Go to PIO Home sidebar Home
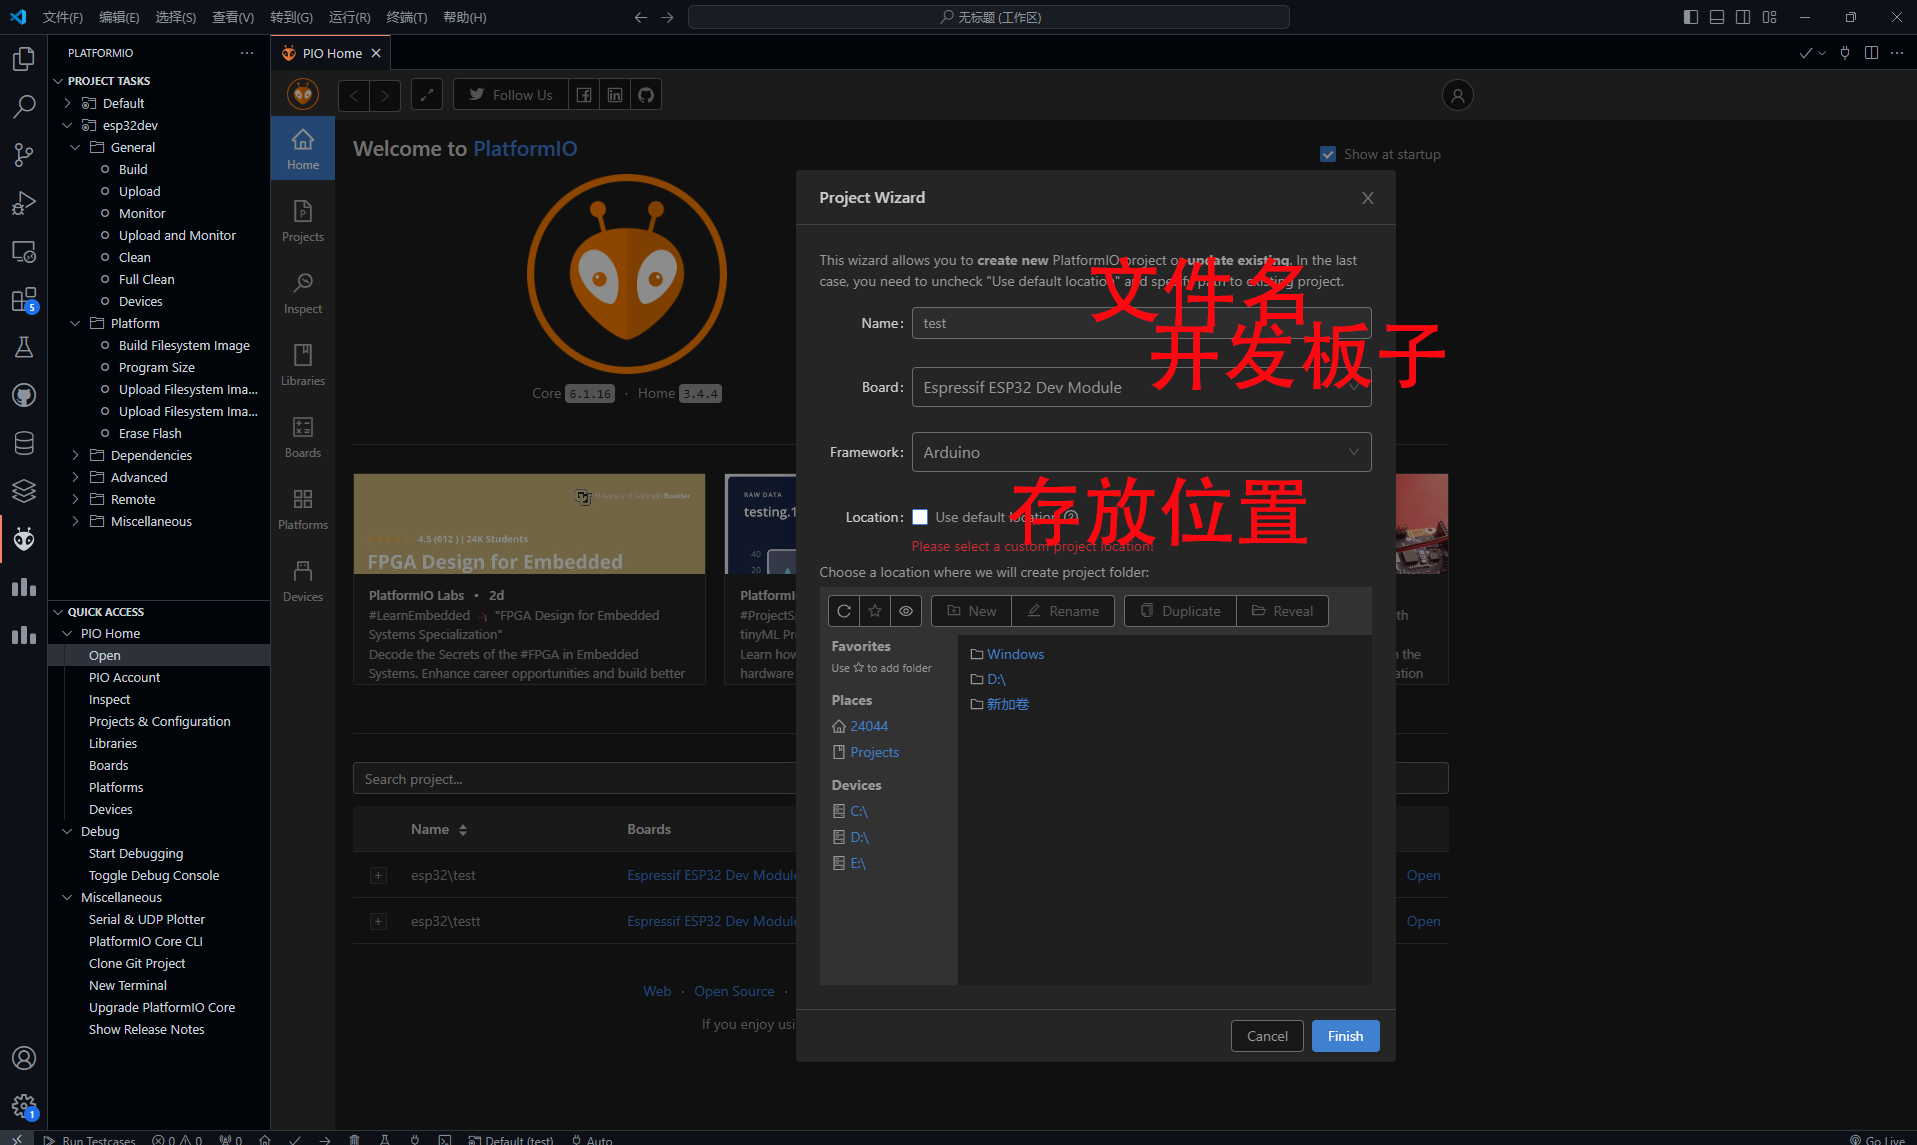Screen dimensions: 1917x1145 [303, 148]
